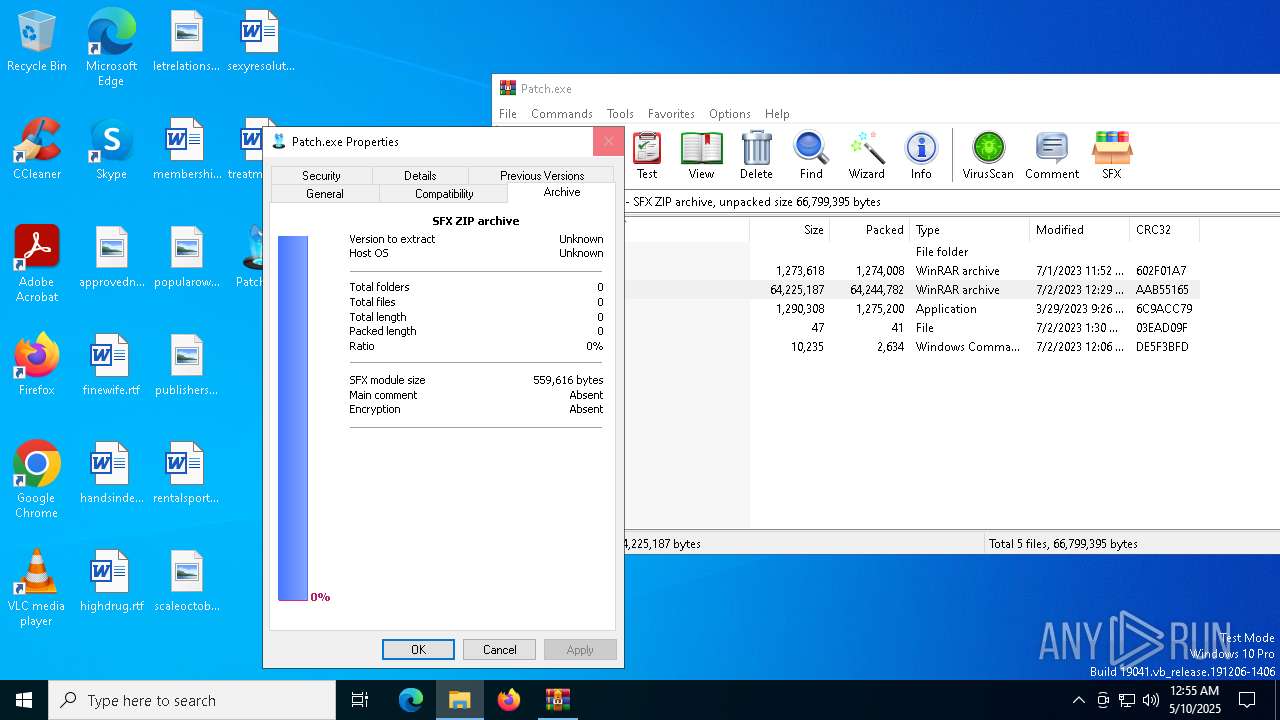The height and width of the screenshot is (720, 1280).
Task: Open the Comment tool
Action: click(x=1052, y=156)
